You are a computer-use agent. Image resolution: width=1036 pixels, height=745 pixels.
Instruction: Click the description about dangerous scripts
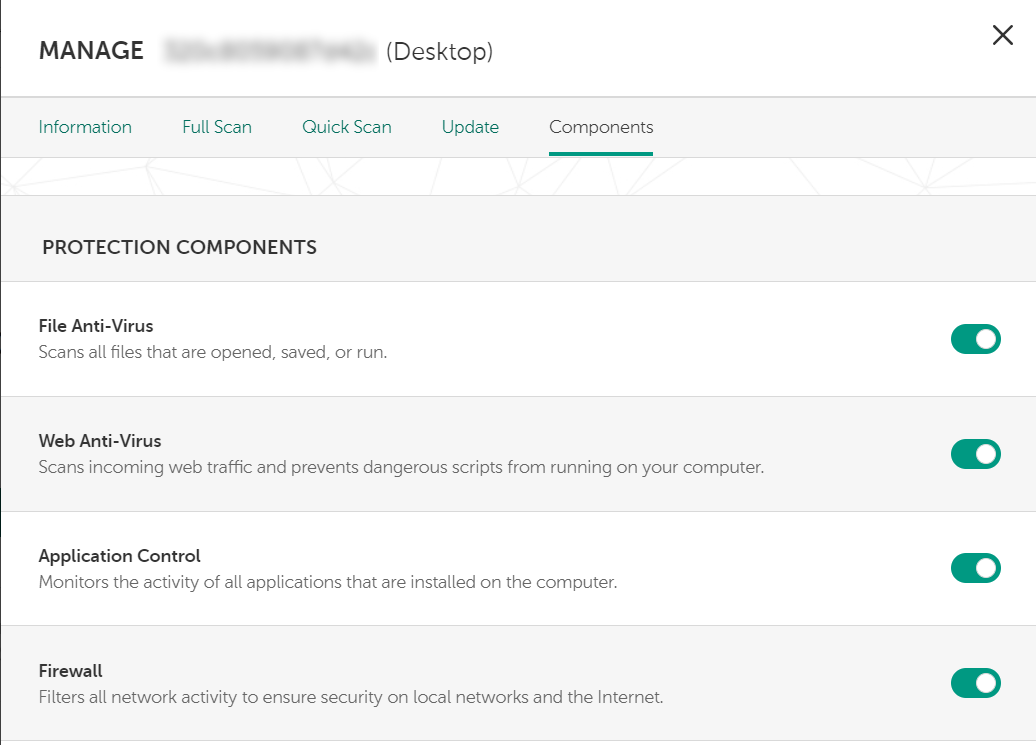401,467
